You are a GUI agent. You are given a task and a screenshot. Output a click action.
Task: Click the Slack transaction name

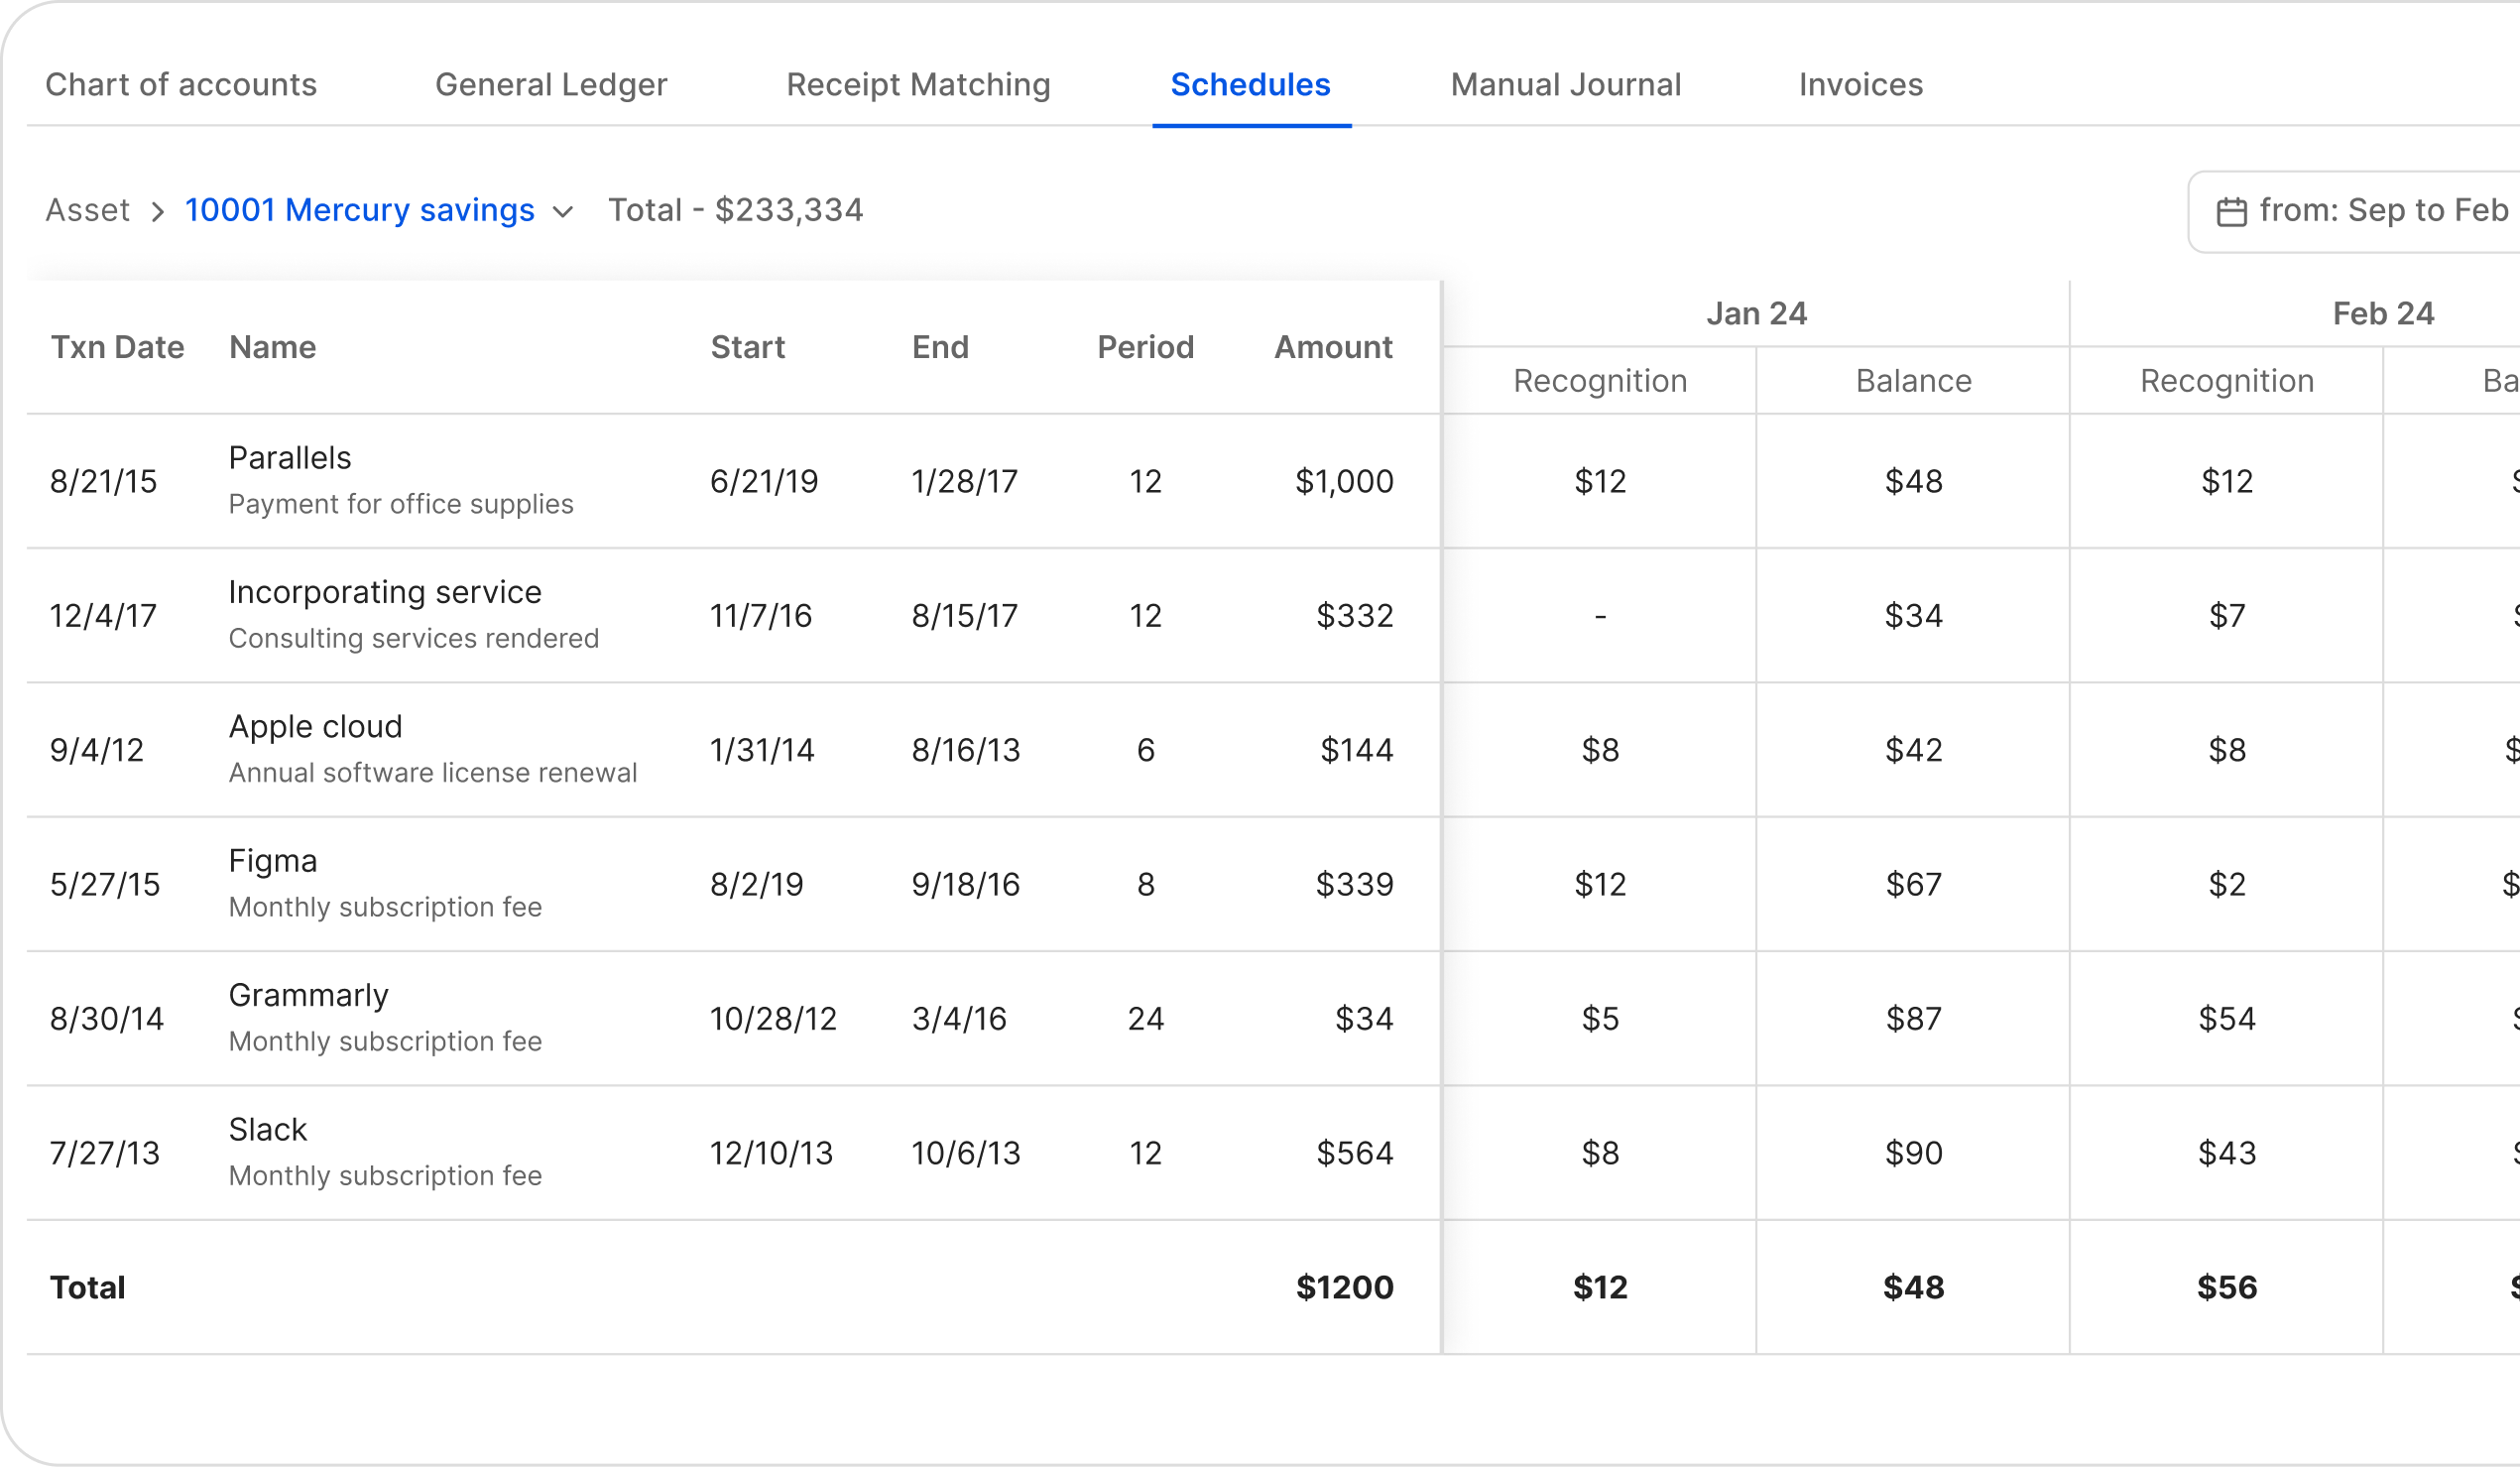click(268, 1130)
